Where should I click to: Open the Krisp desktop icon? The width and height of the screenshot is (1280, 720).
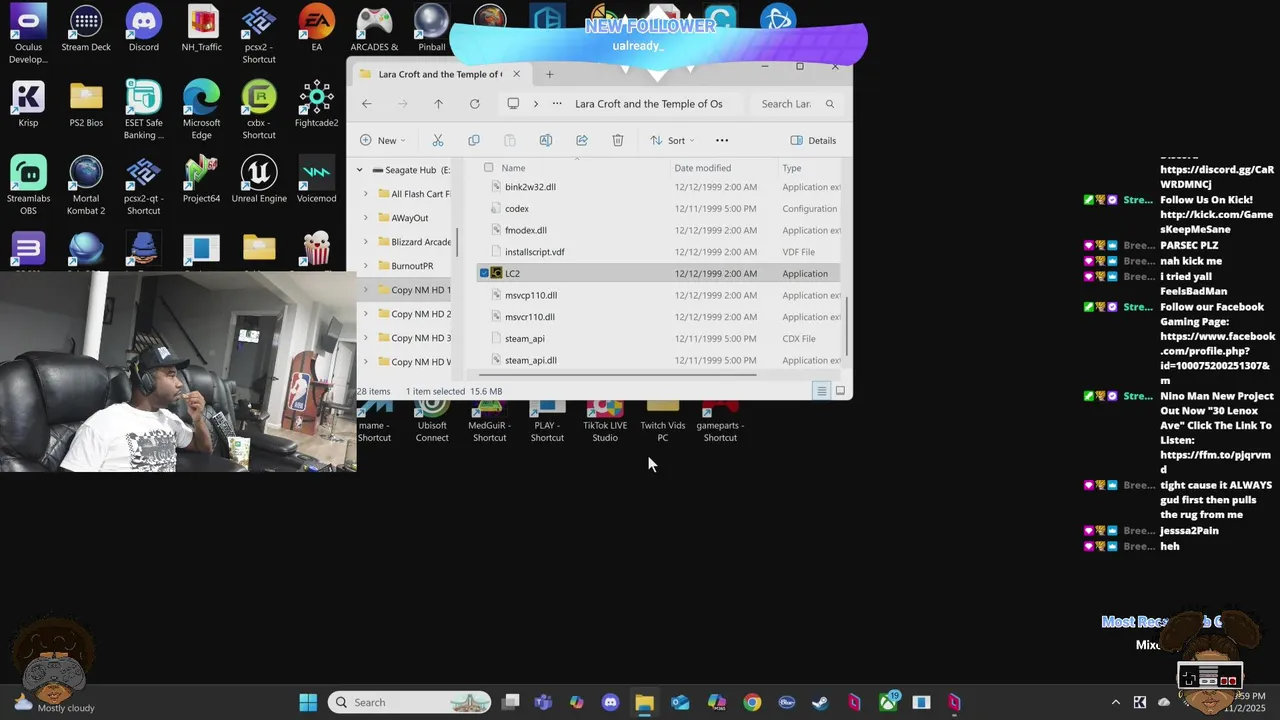click(28, 104)
